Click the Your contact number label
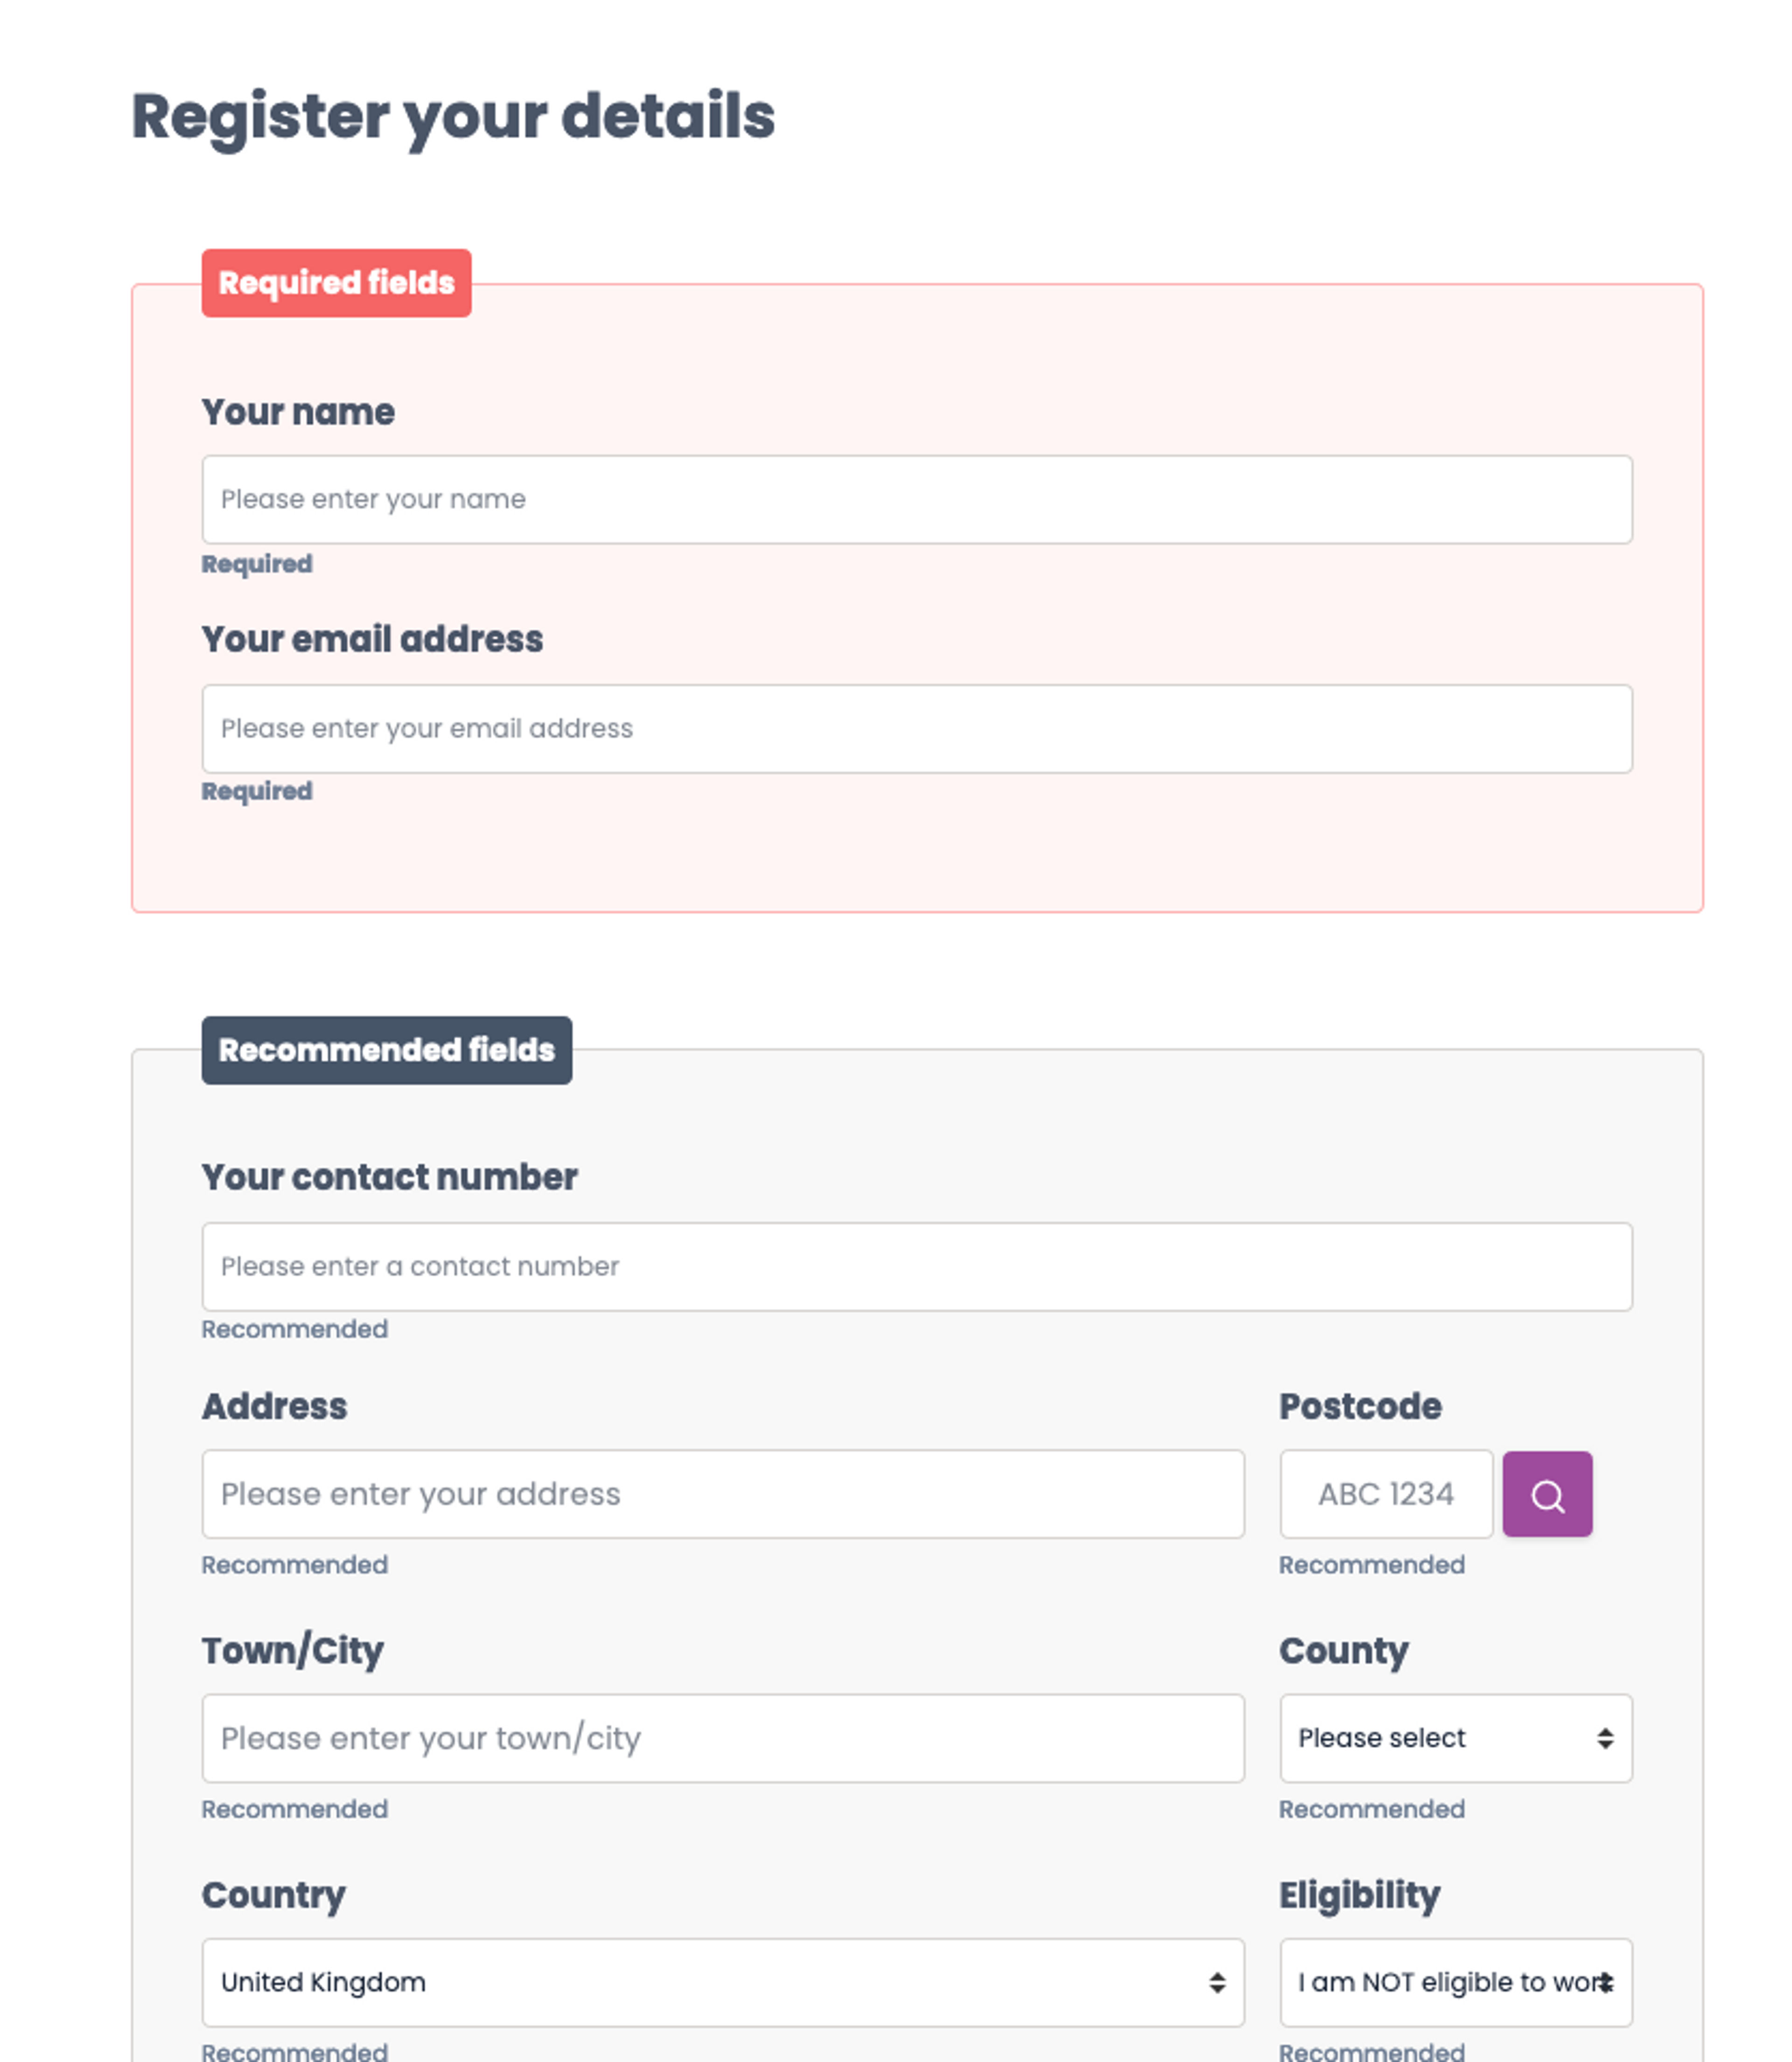Viewport: 1792px width, 2062px height. (389, 1177)
